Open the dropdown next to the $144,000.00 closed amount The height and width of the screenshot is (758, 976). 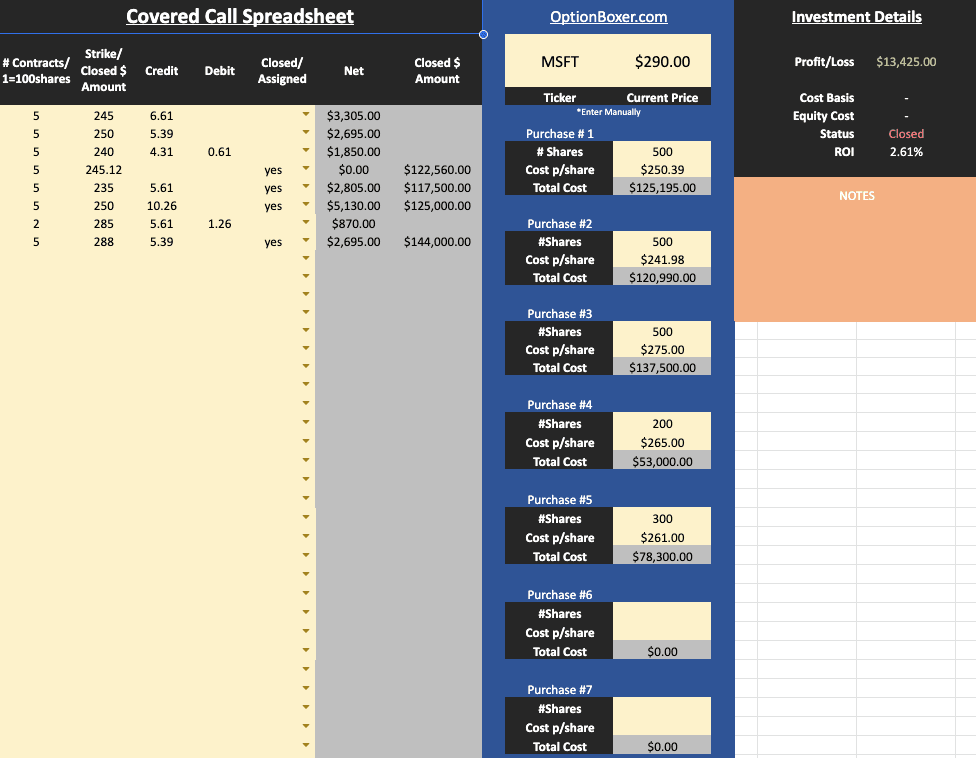[305, 242]
